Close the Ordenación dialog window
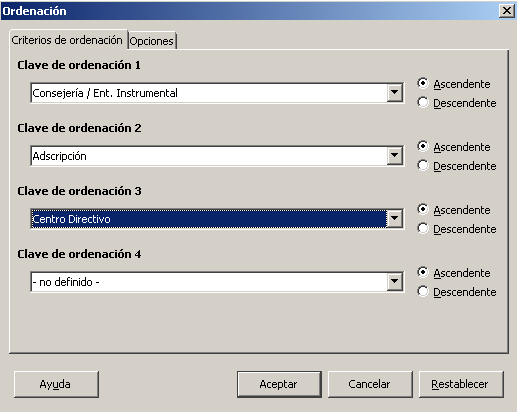 point(507,11)
